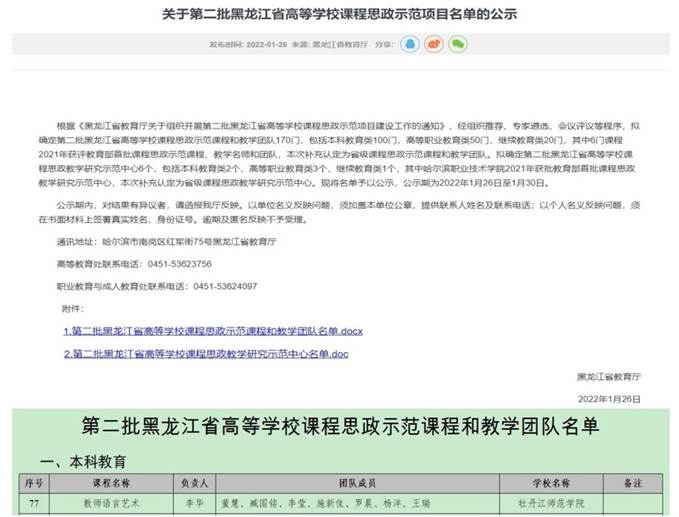Click the 序号 column header

(34, 483)
